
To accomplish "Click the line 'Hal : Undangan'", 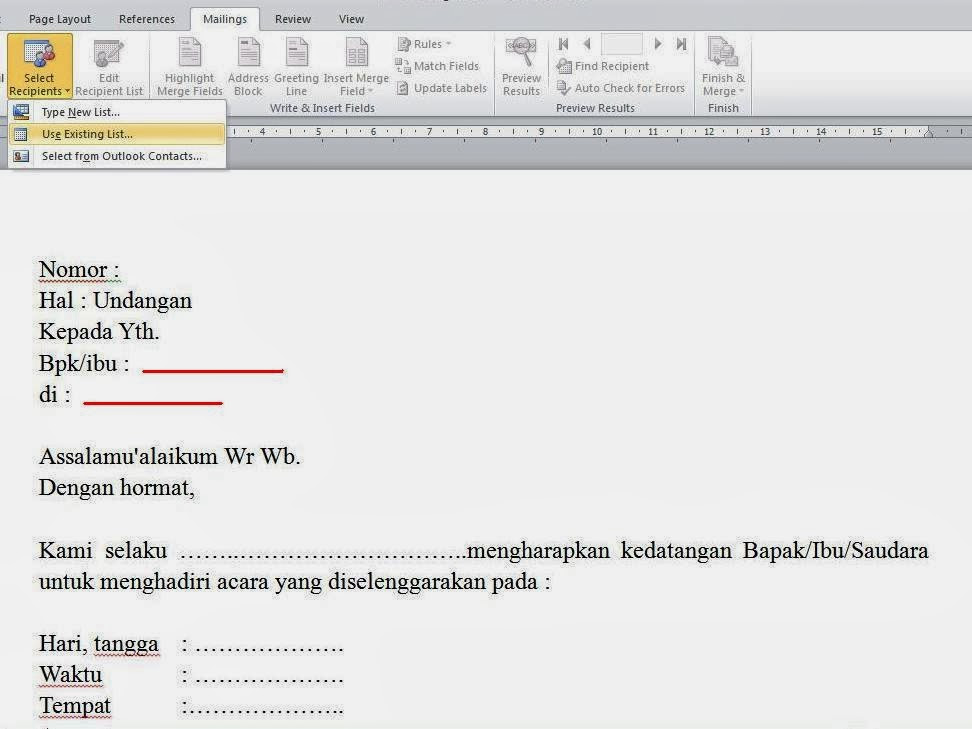I will 115,301.
